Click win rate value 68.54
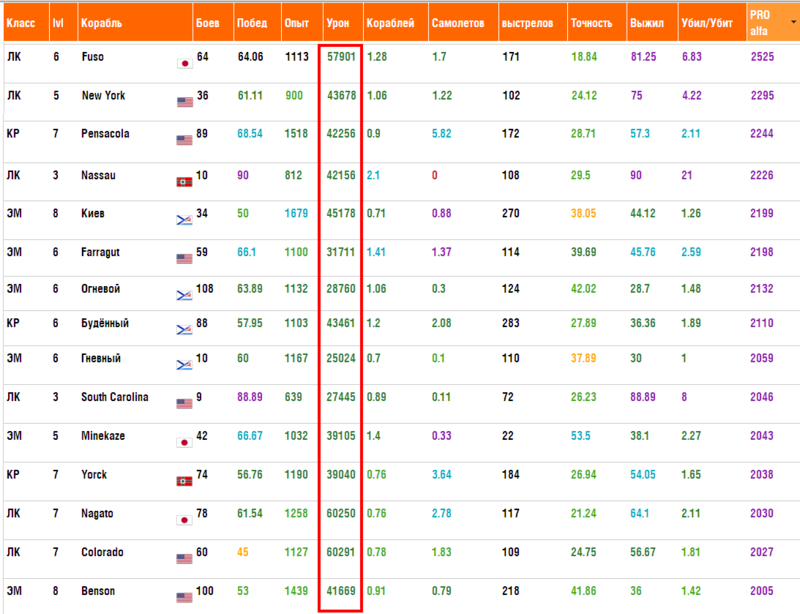This screenshot has height=614, width=800. (x=250, y=134)
